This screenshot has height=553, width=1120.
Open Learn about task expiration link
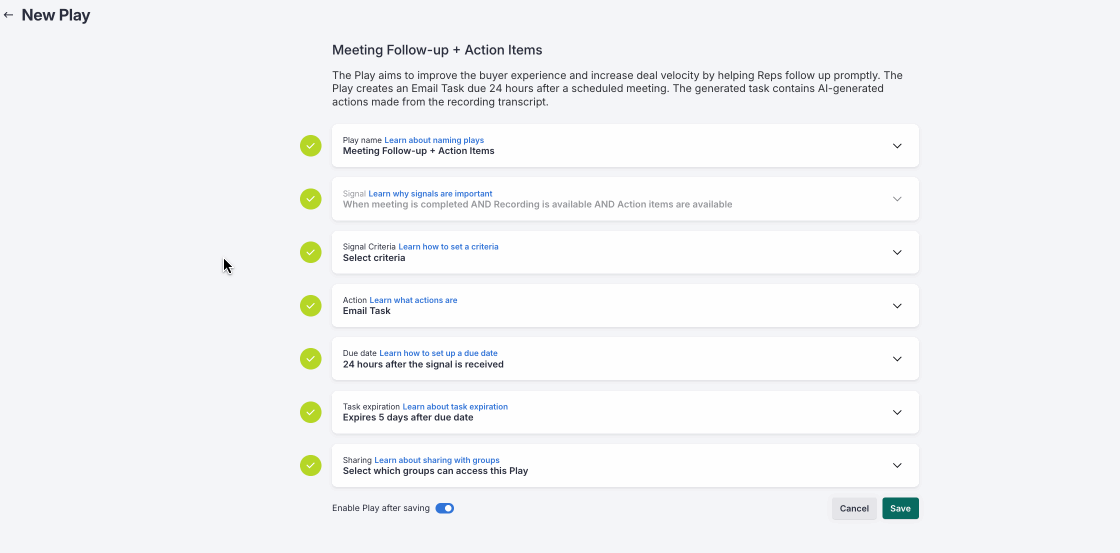click(455, 407)
